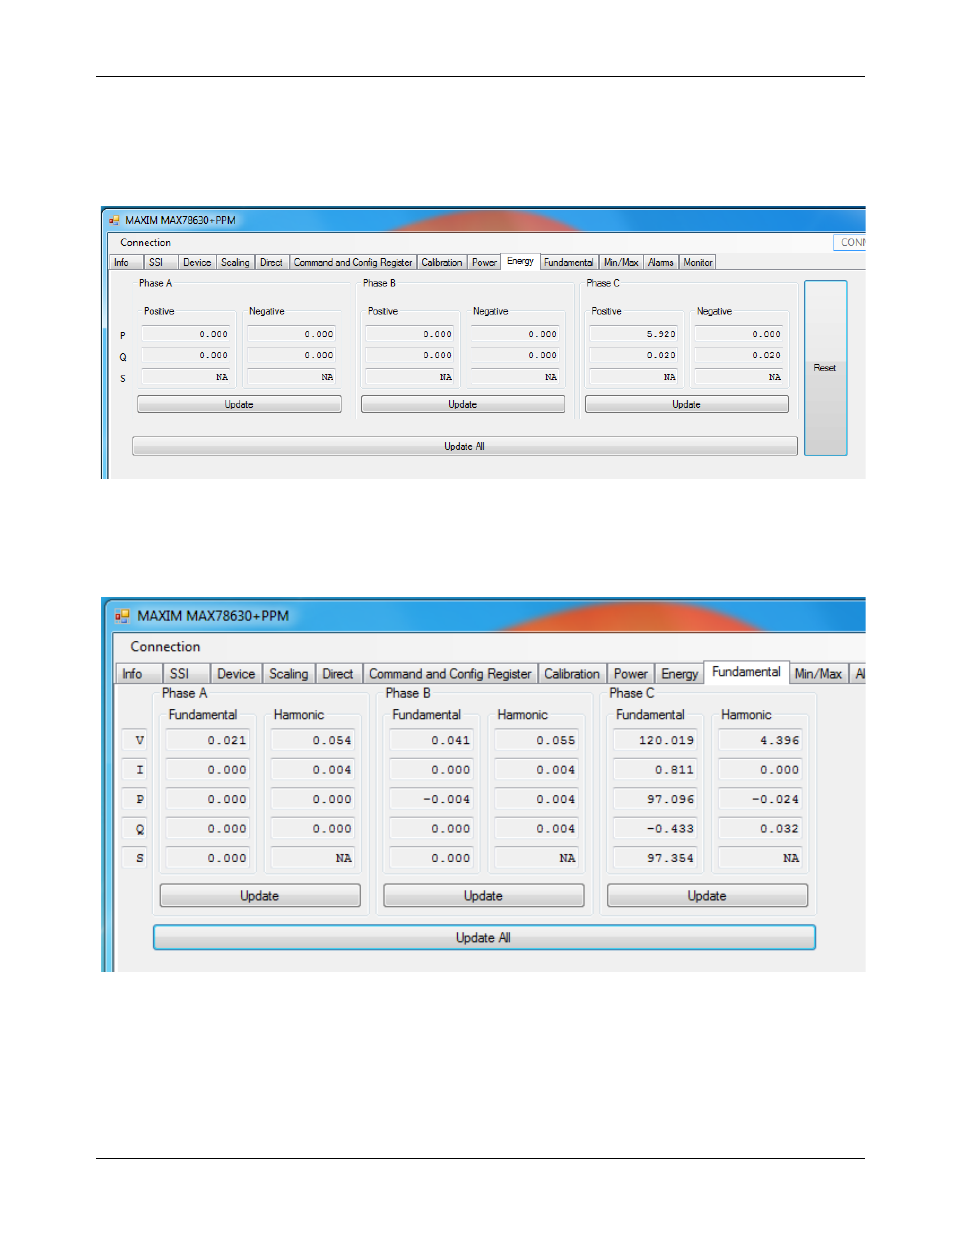Click the S row button in the Fundamental window
The width and height of the screenshot is (954, 1235).
coord(135,858)
